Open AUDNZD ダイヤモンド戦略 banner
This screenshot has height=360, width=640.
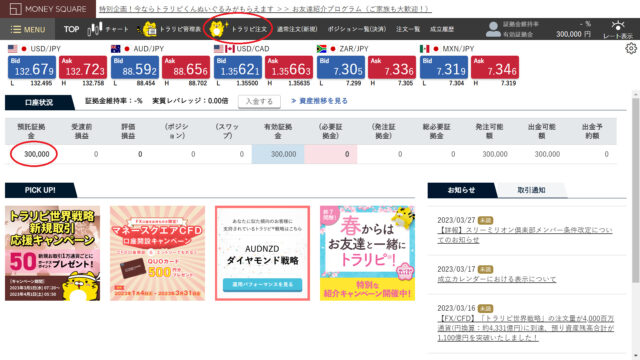coord(262,253)
